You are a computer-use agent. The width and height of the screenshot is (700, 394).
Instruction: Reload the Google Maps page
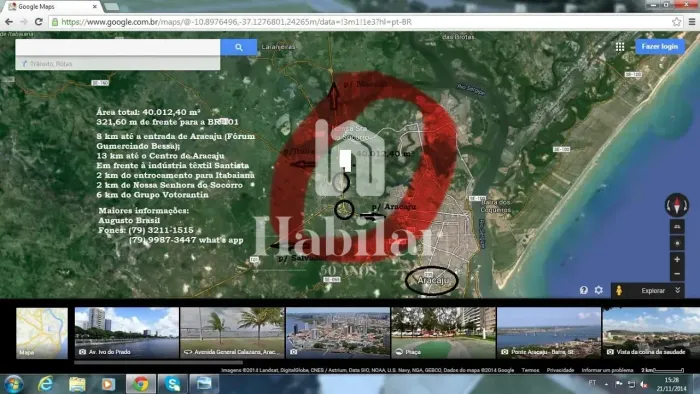coord(38,22)
